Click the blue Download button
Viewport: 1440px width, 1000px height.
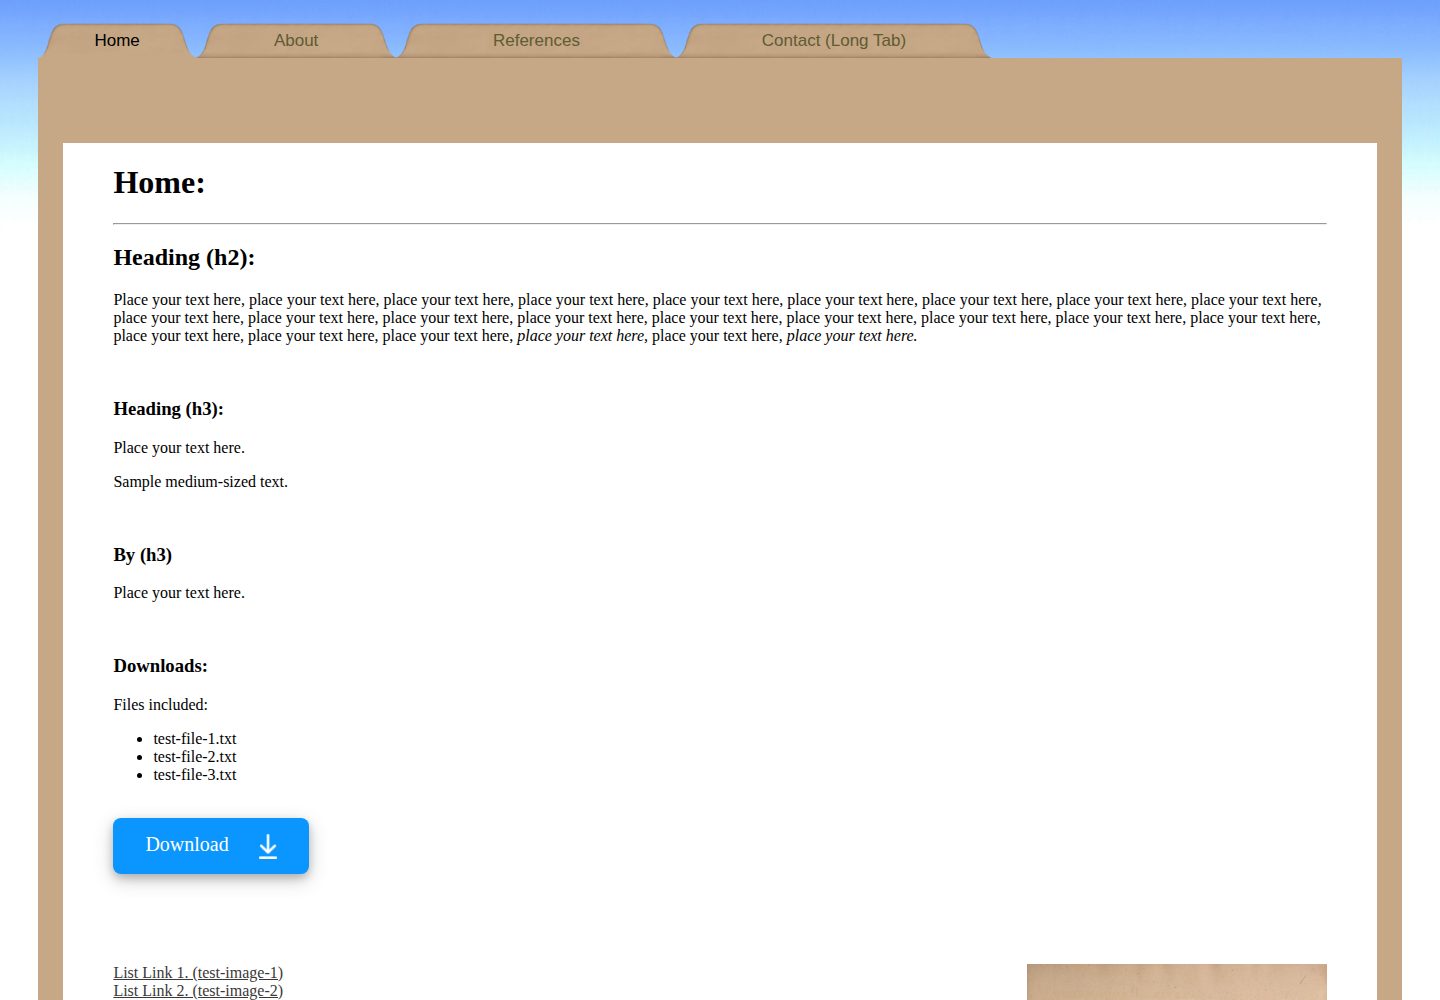coord(211,846)
